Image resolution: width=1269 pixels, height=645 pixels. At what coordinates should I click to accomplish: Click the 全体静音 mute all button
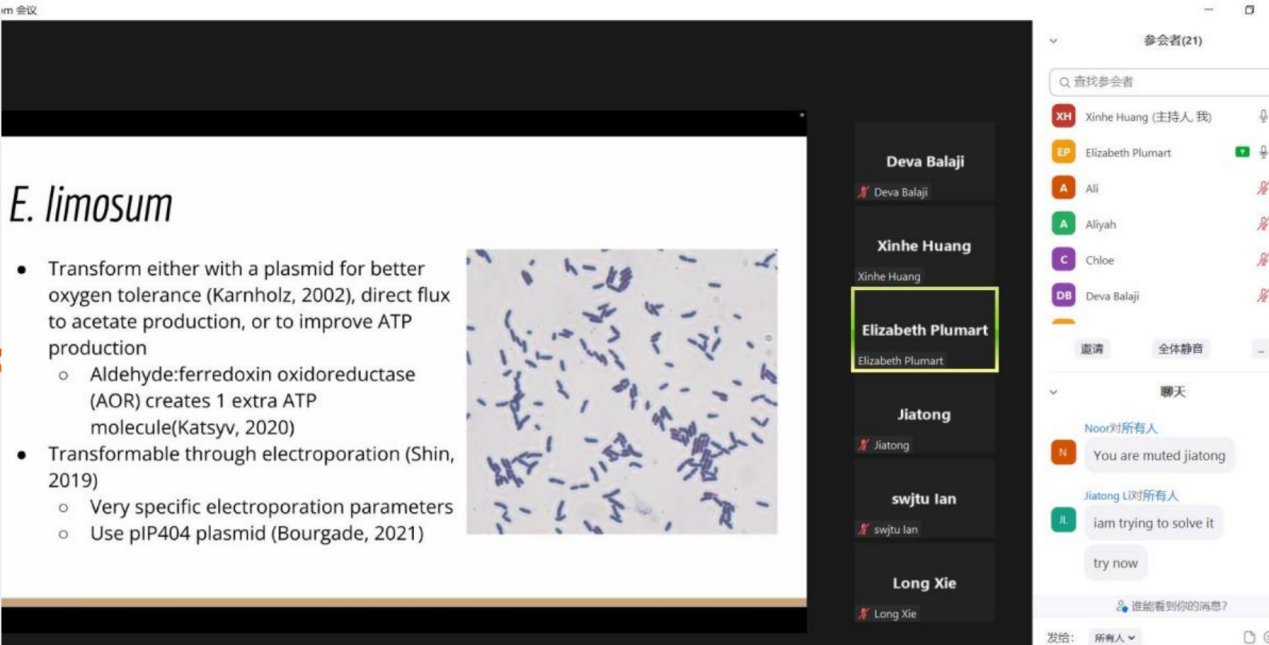(x=1180, y=349)
